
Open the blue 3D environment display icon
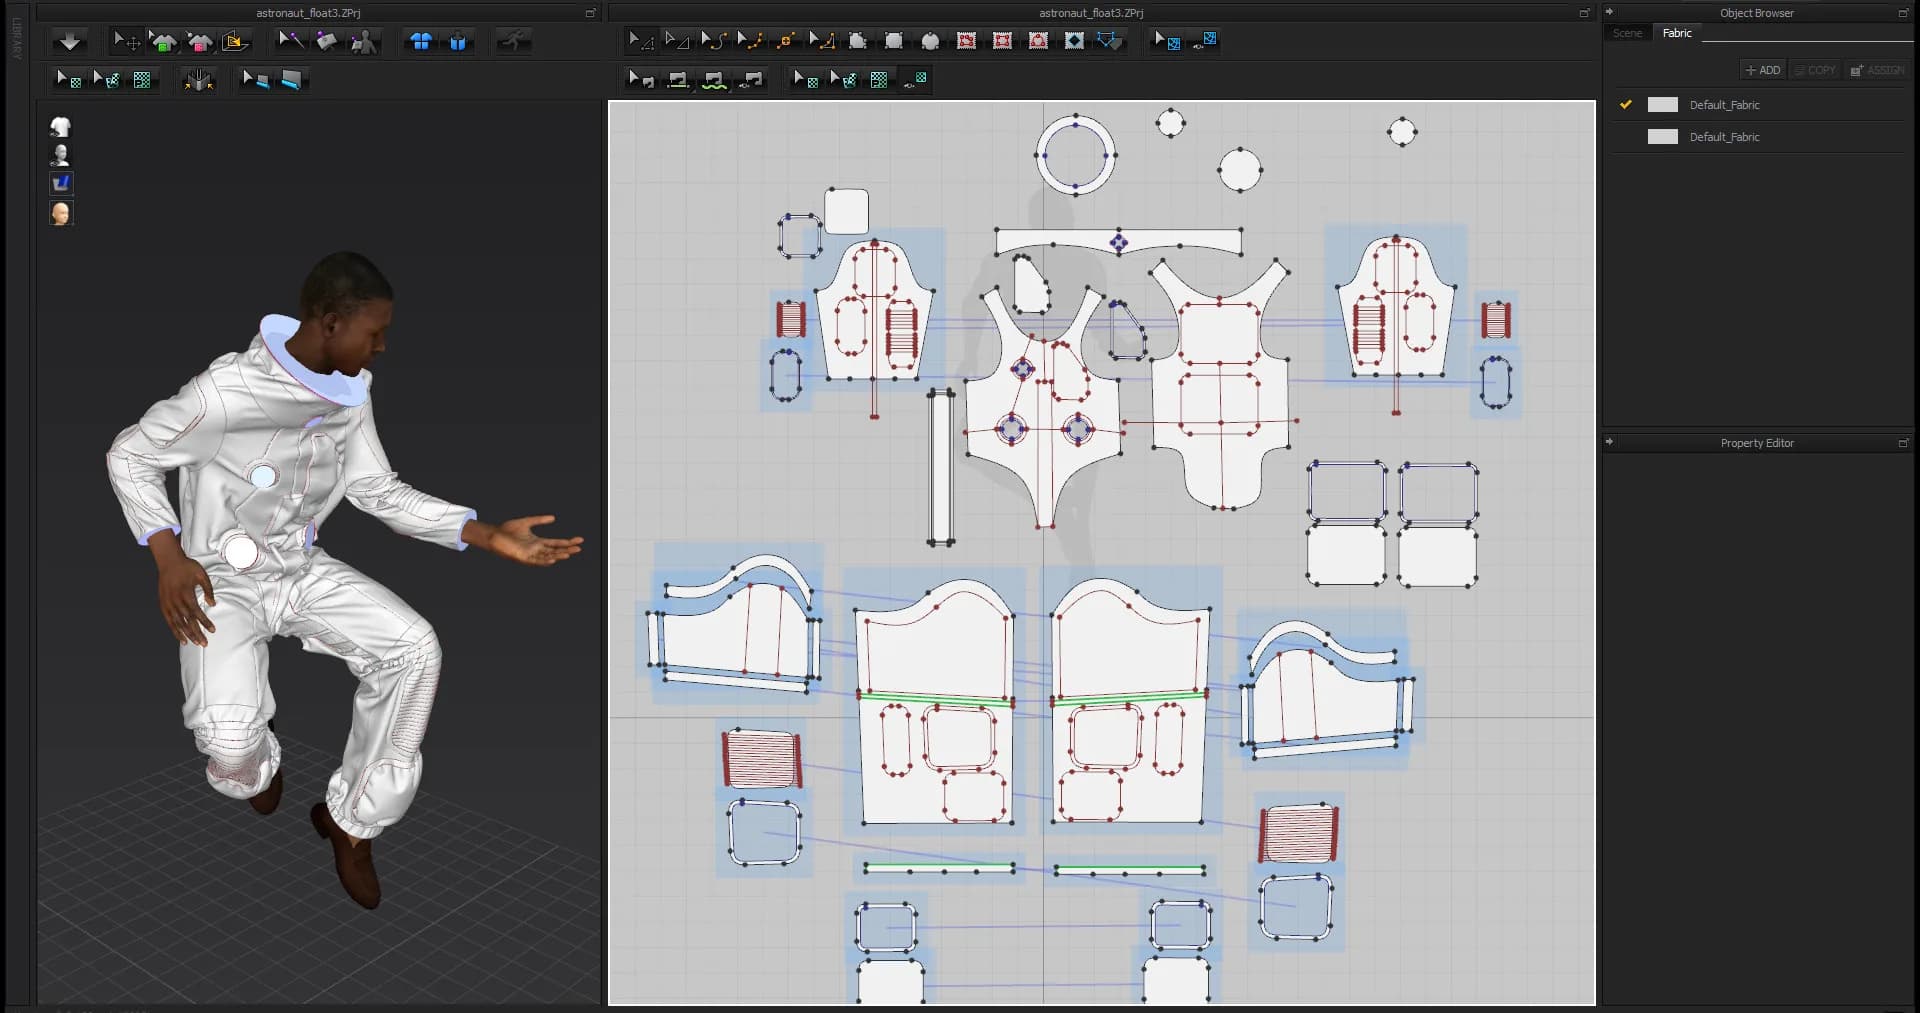[61, 183]
